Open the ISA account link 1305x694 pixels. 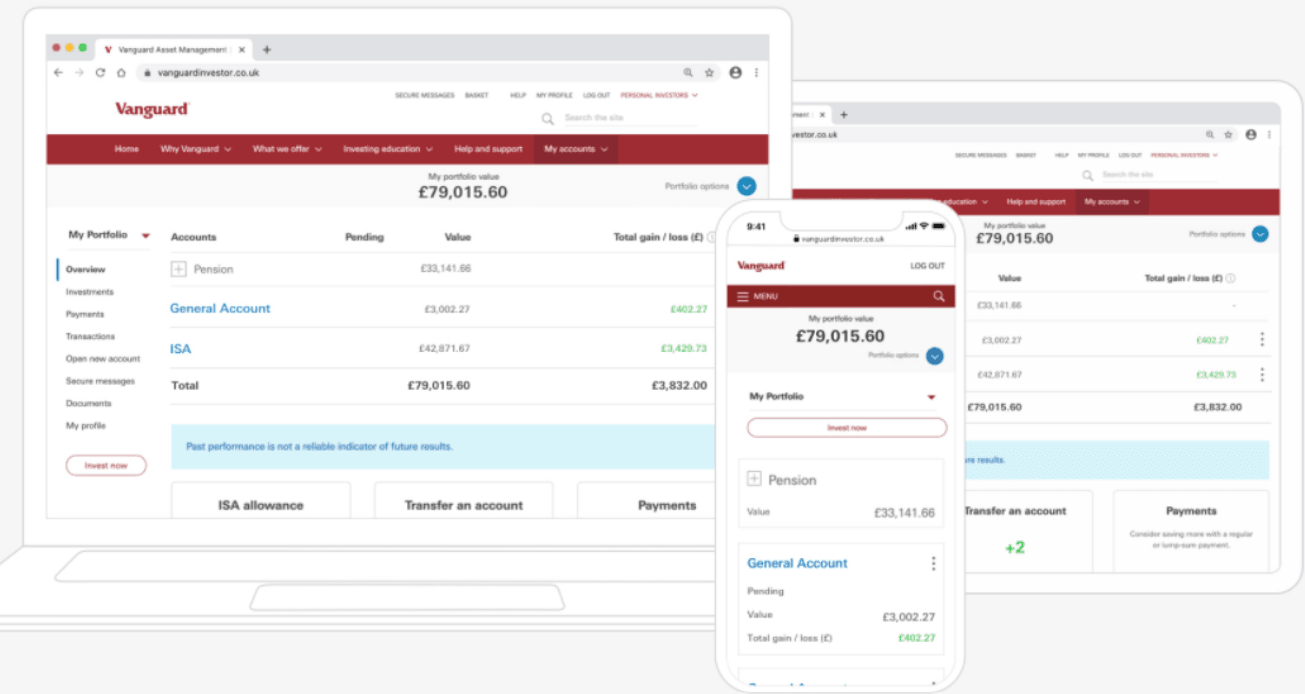181,349
